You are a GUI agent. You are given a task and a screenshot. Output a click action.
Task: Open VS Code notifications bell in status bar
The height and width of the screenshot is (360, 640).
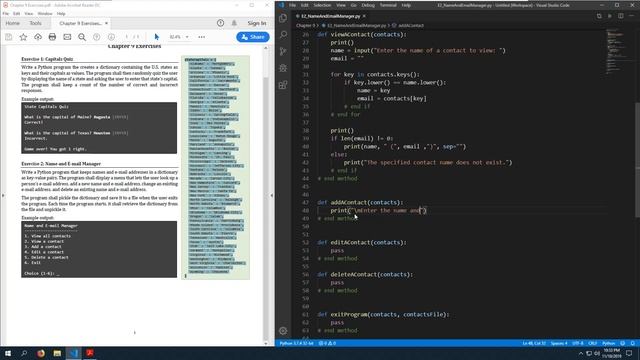[x=633, y=343]
